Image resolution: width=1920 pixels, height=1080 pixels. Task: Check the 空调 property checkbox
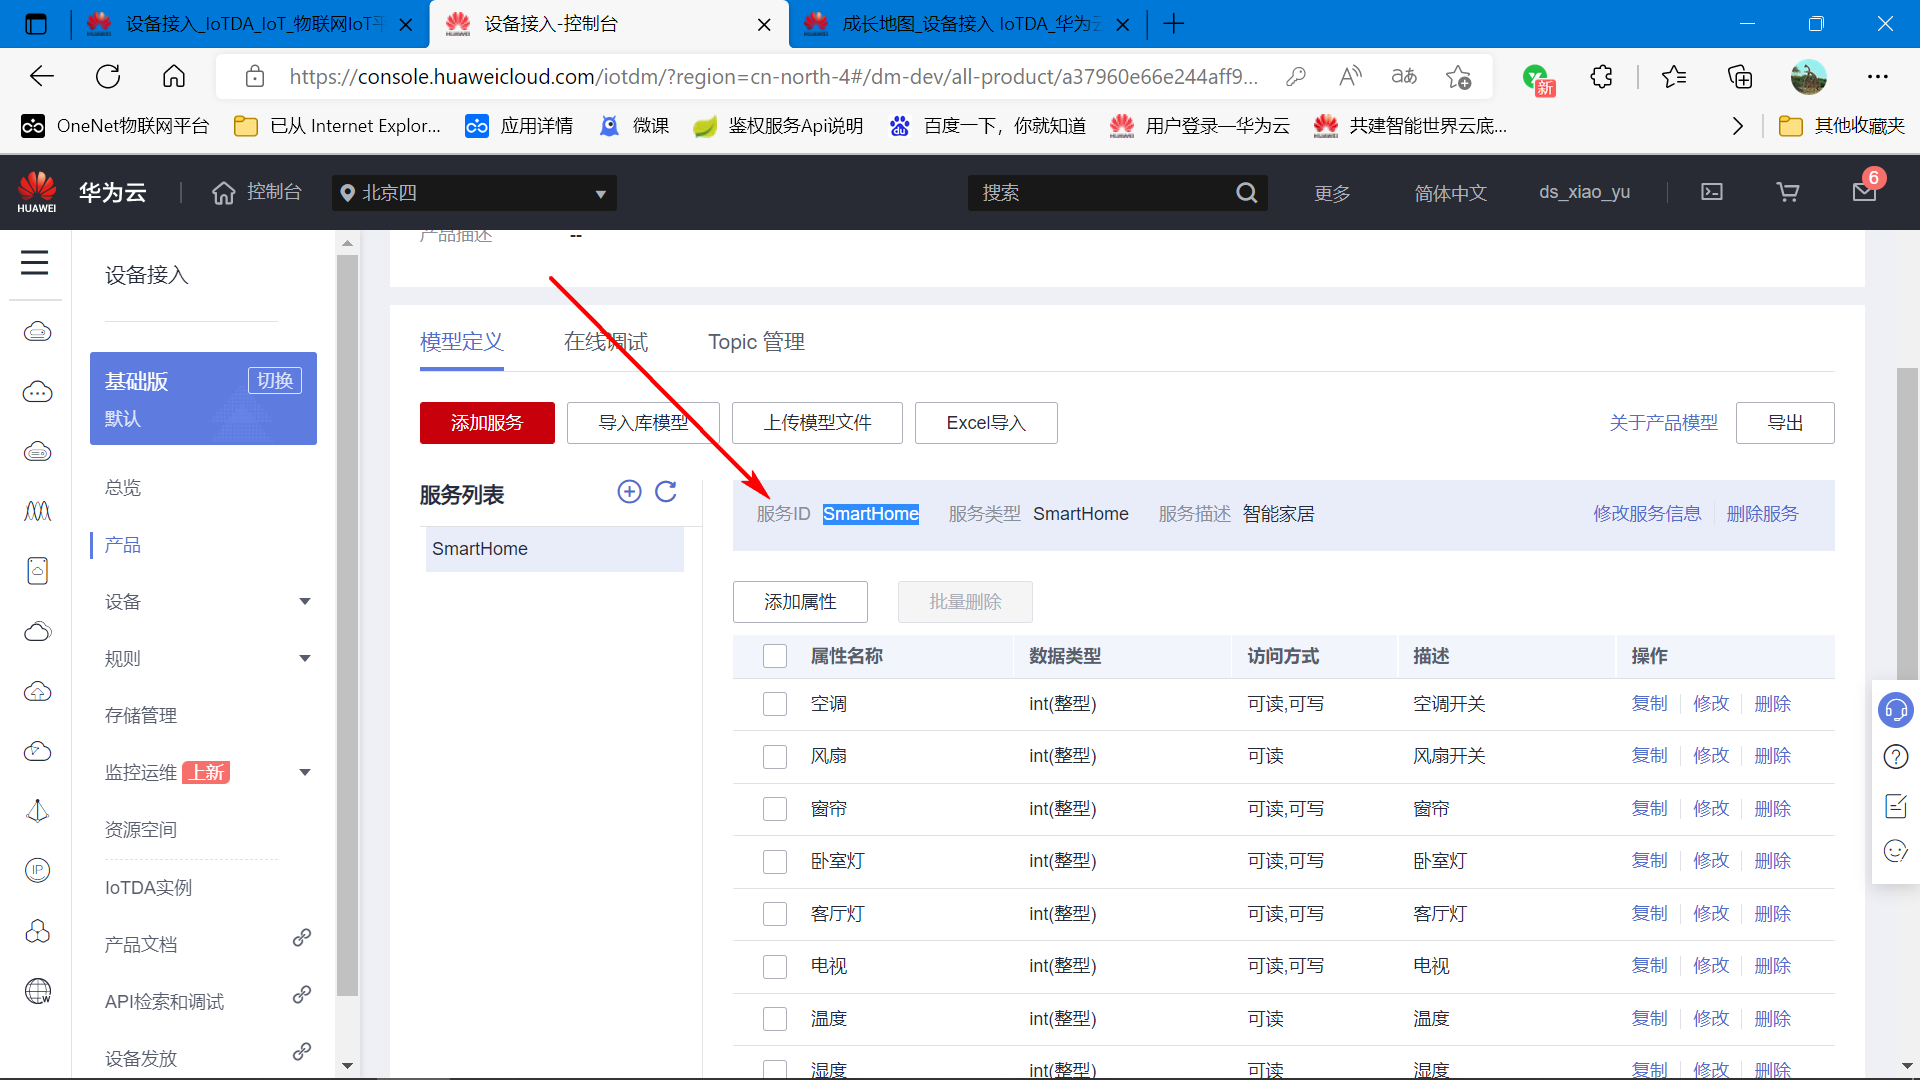[775, 704]
